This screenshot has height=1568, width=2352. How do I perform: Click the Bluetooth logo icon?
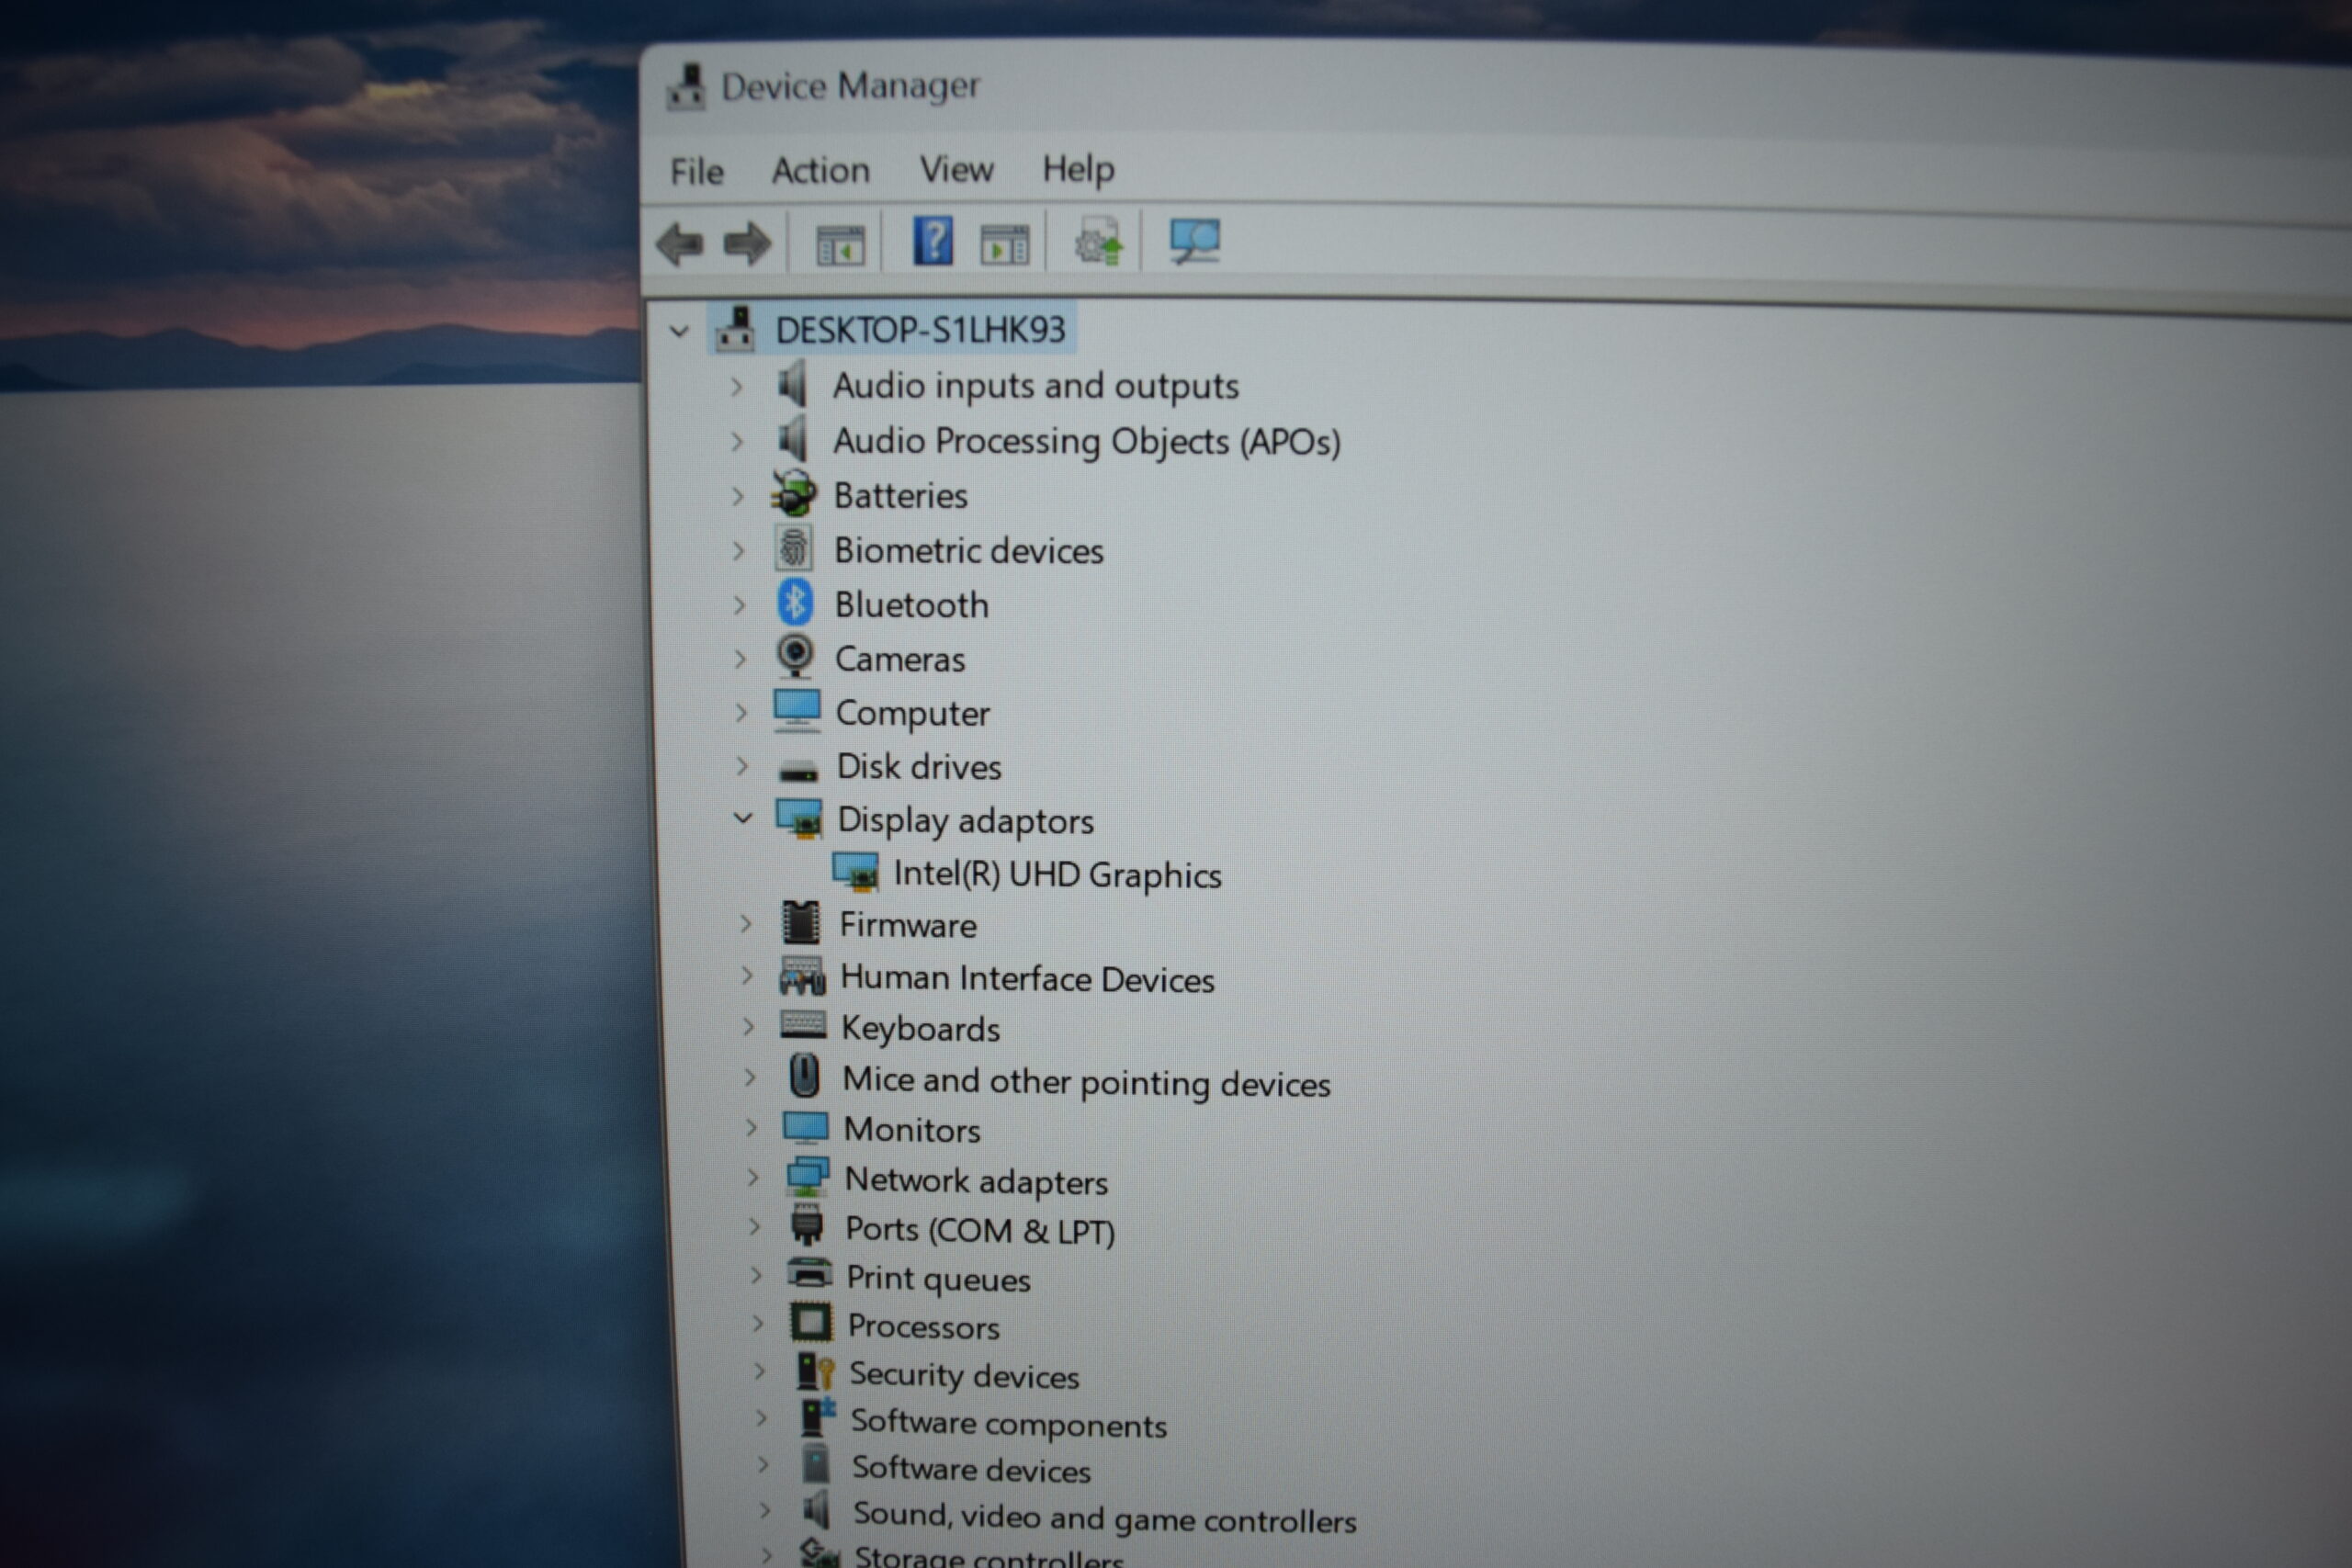point(795,603)
